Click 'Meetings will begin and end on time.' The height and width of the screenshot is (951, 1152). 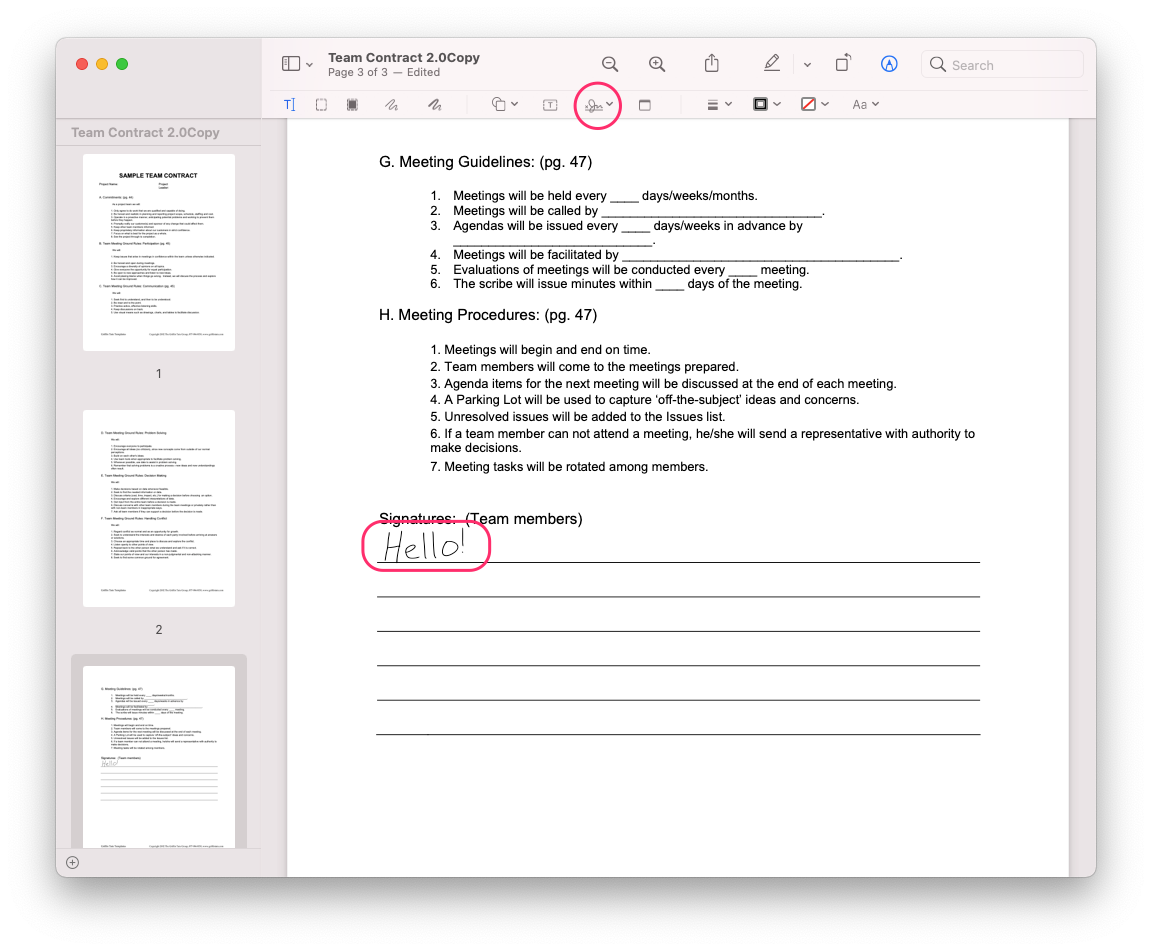pyautogui.click(x=547, y=350)
